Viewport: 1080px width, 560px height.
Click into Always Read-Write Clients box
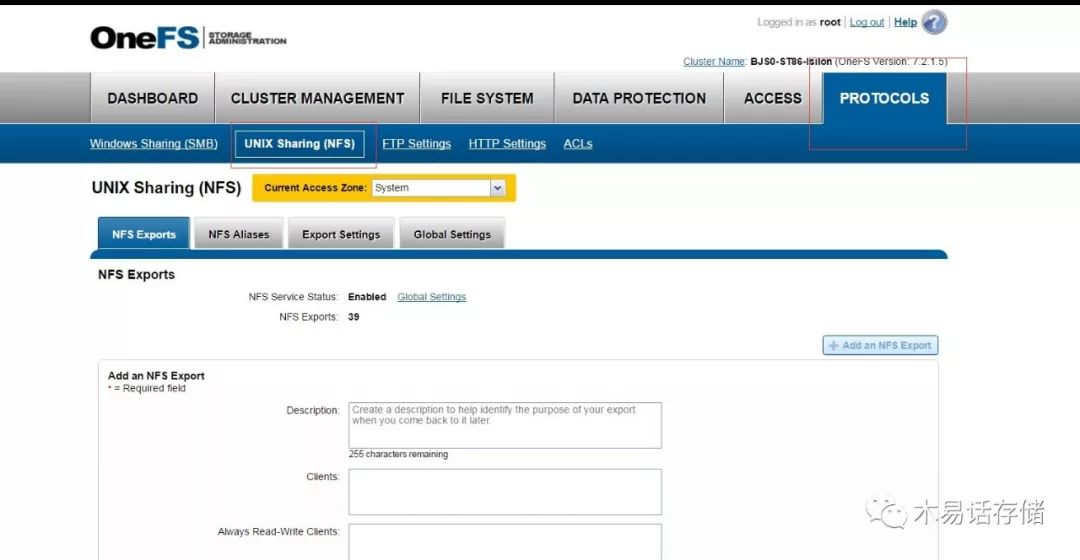pos(505,542)
